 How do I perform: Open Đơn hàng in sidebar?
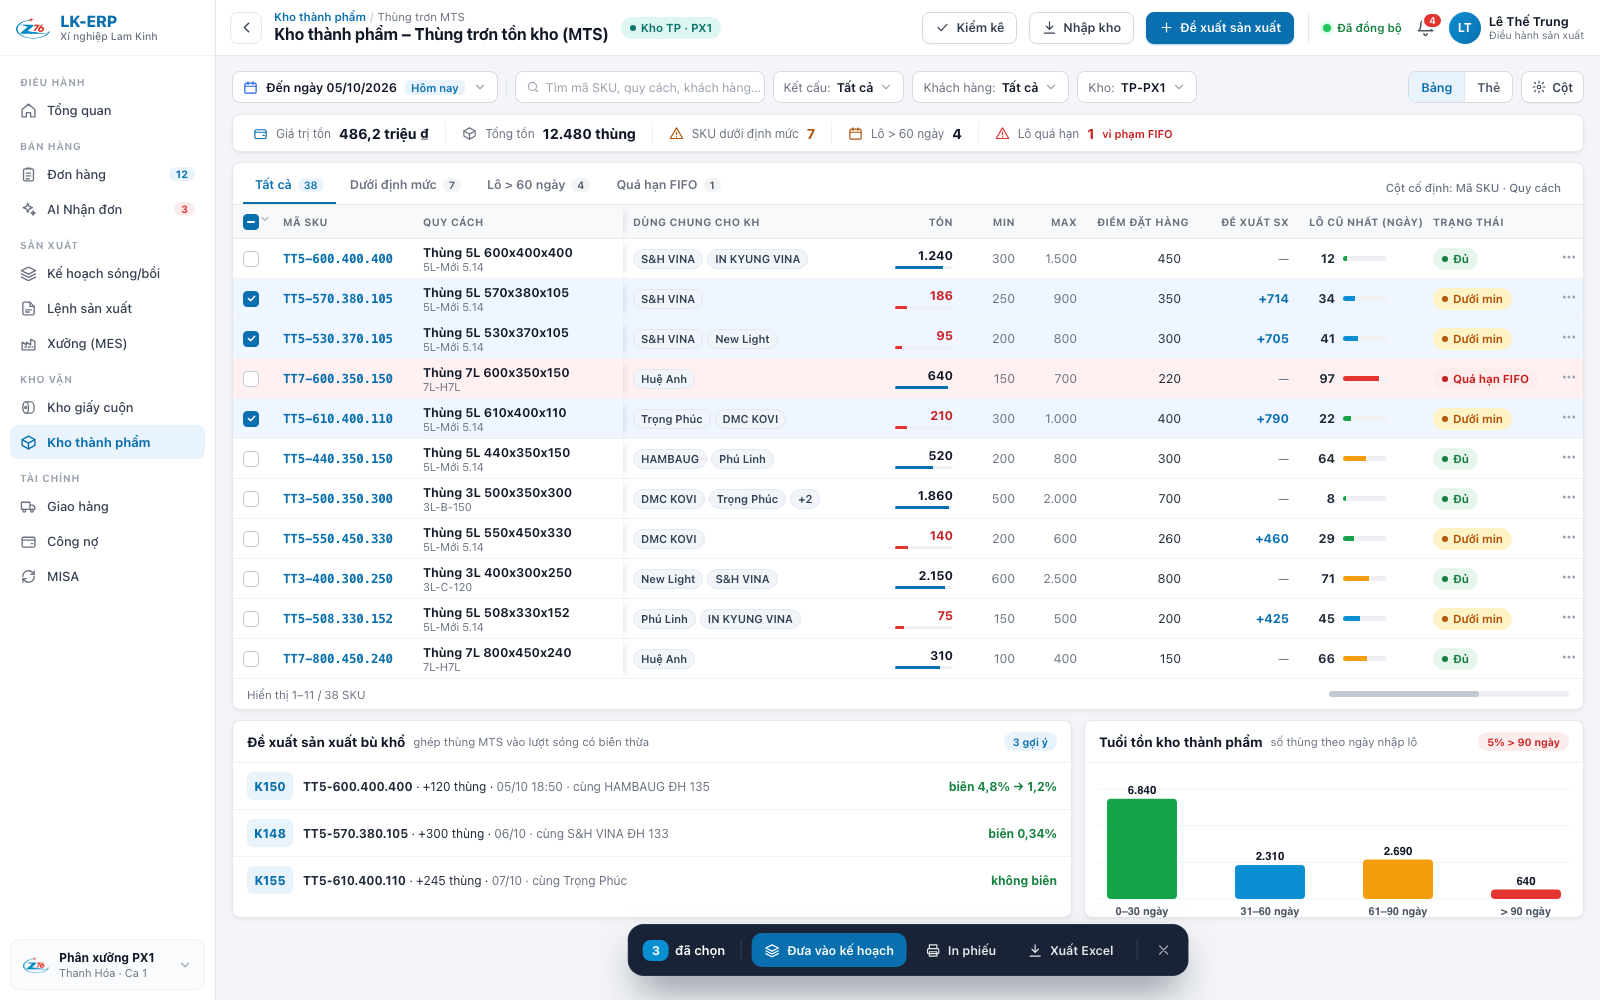[107, 174]
